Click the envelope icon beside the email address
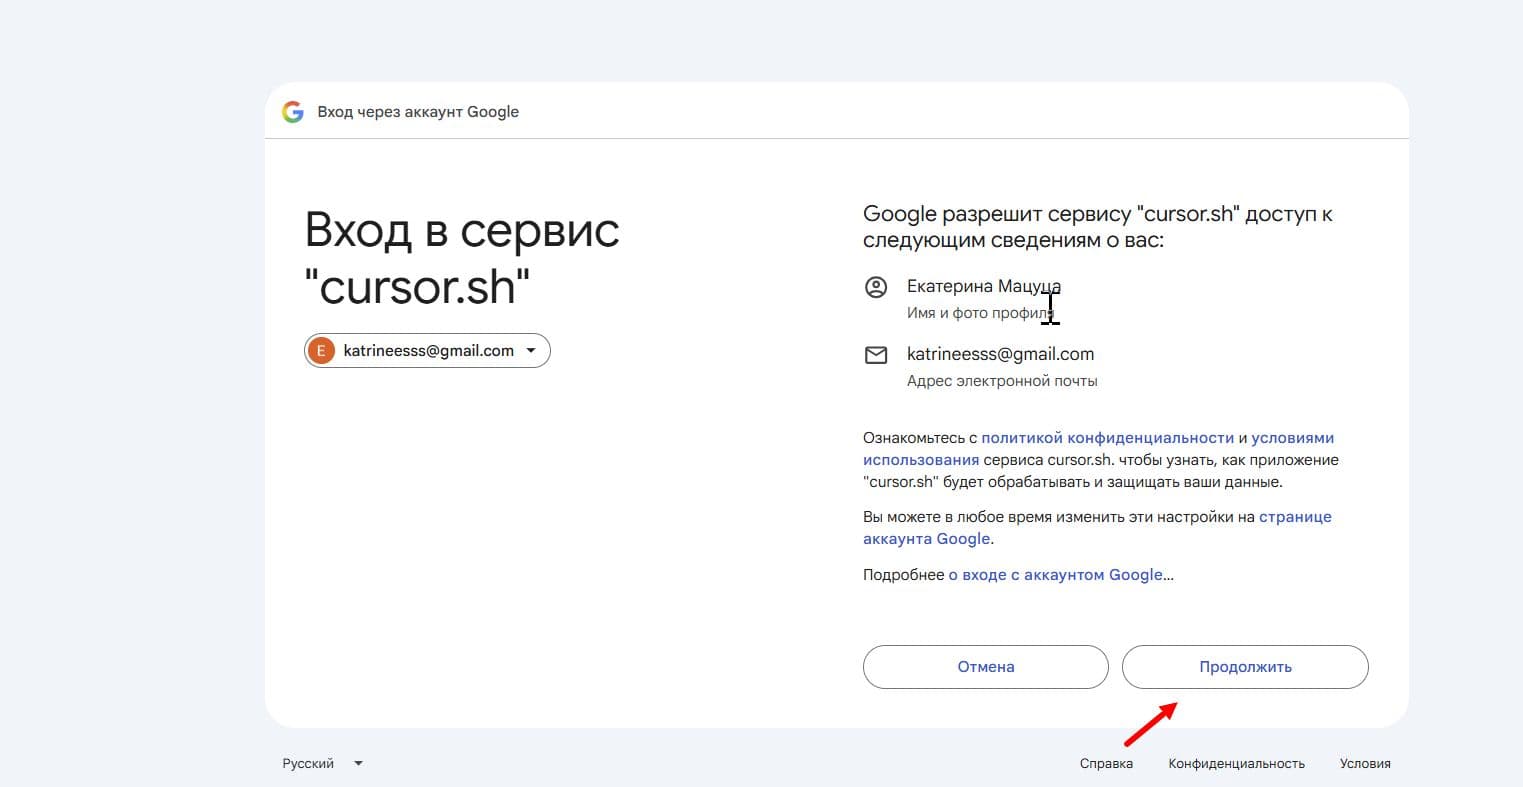 click(876, 355)
